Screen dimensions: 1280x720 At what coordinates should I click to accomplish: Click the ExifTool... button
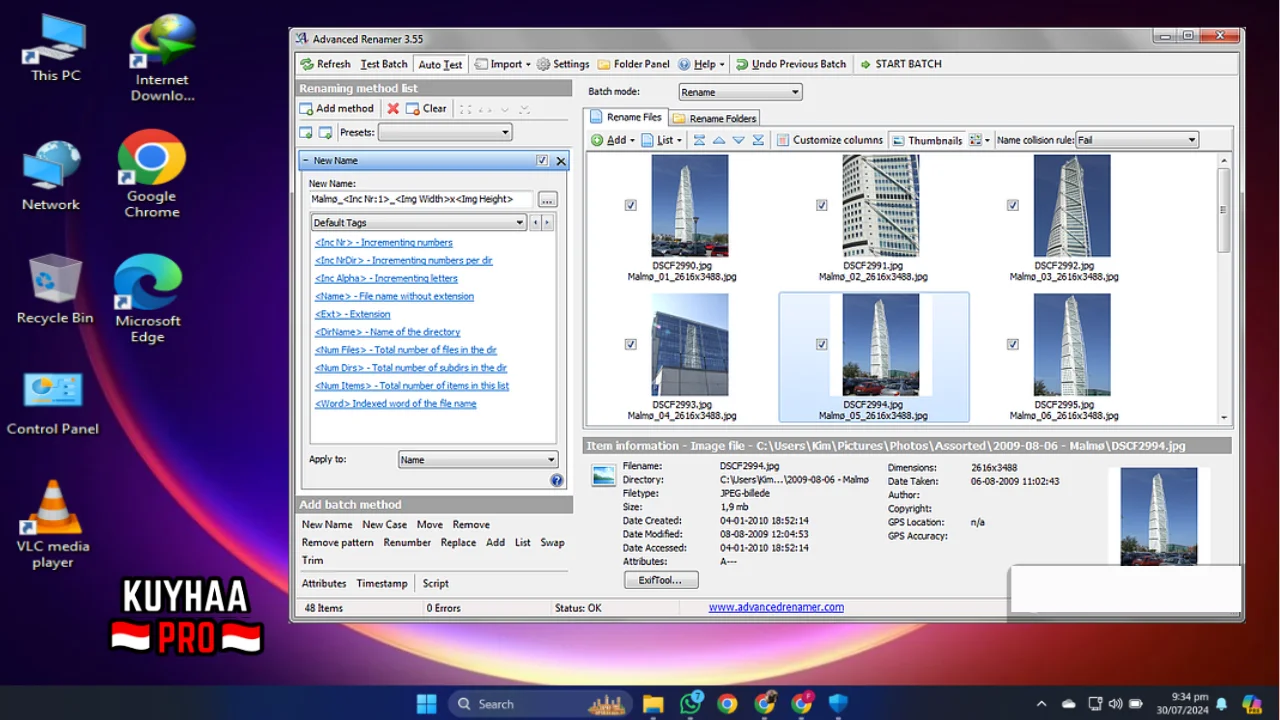661,580
